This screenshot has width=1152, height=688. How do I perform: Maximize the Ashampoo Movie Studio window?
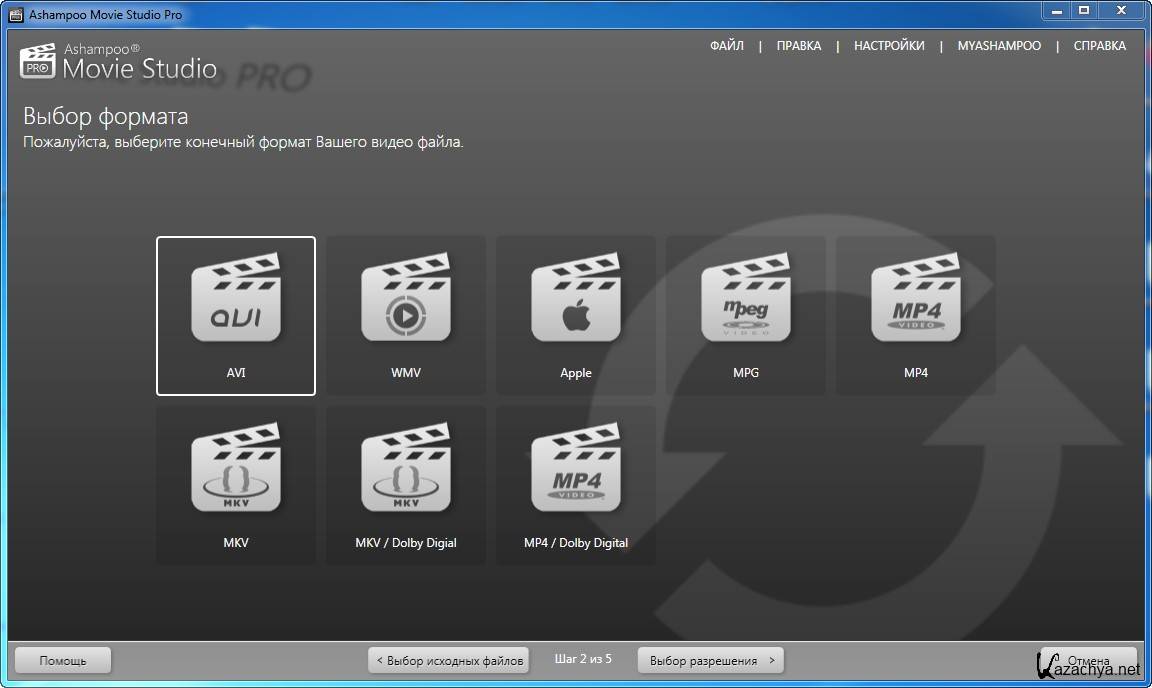tap(1083, 11)
